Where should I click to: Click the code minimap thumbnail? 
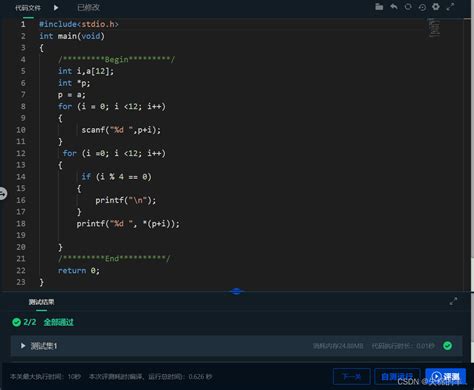pyautogui.click(x=434, y=28)
